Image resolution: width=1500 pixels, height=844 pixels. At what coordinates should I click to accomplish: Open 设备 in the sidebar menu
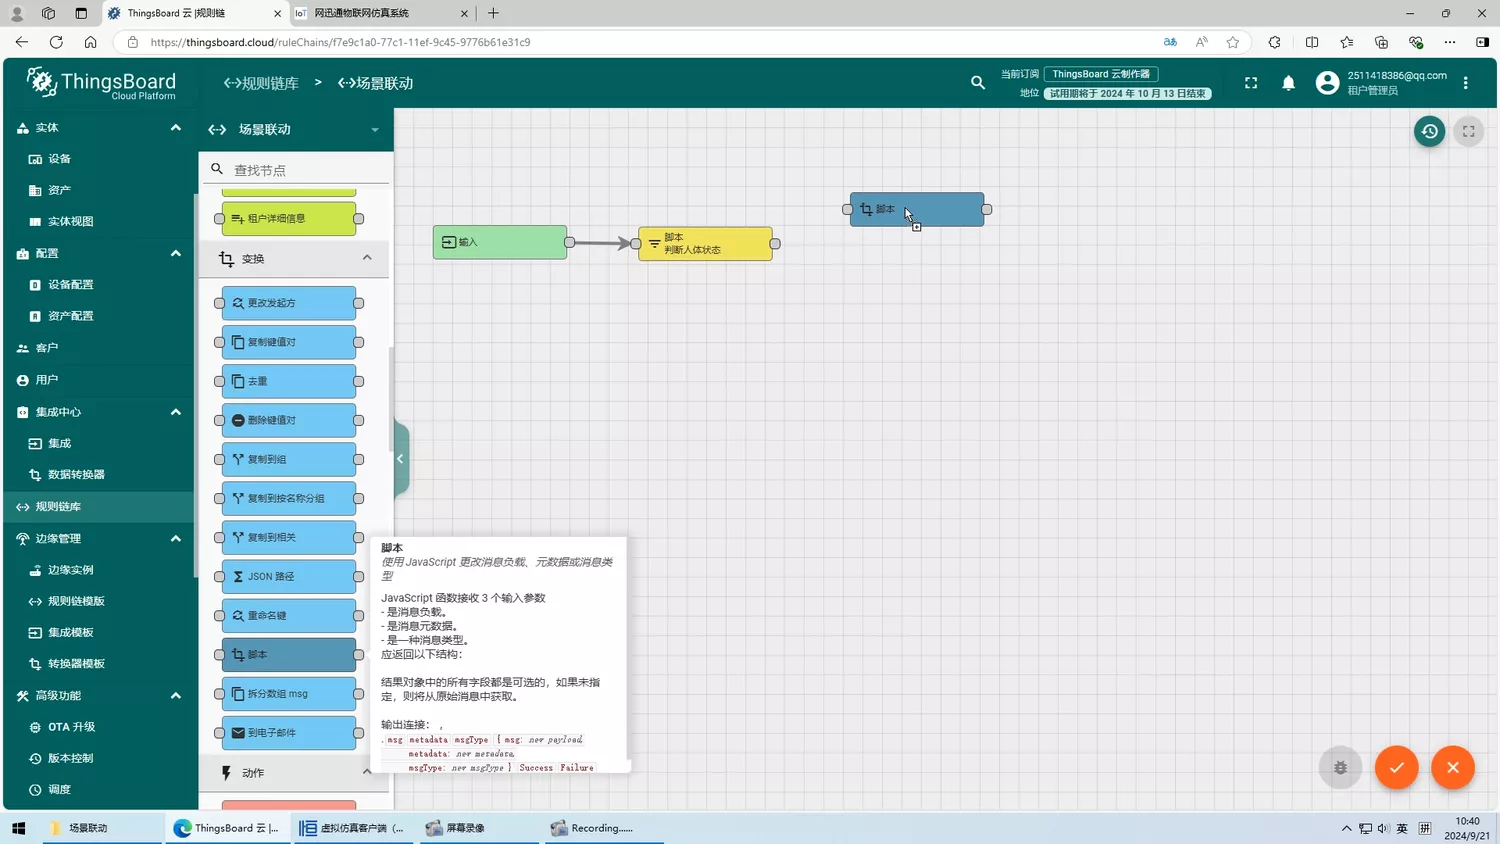(x=60, y=159)
